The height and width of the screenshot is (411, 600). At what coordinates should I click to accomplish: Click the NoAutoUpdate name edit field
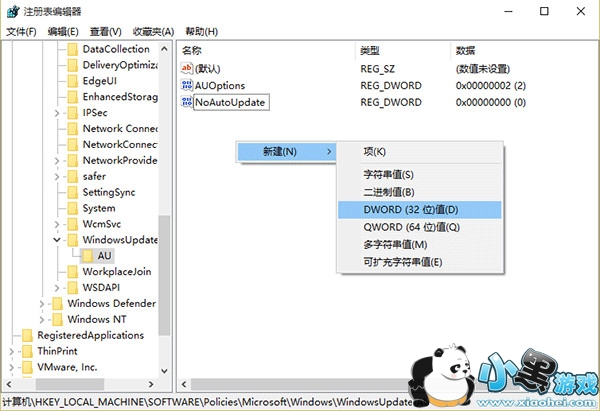232,102
